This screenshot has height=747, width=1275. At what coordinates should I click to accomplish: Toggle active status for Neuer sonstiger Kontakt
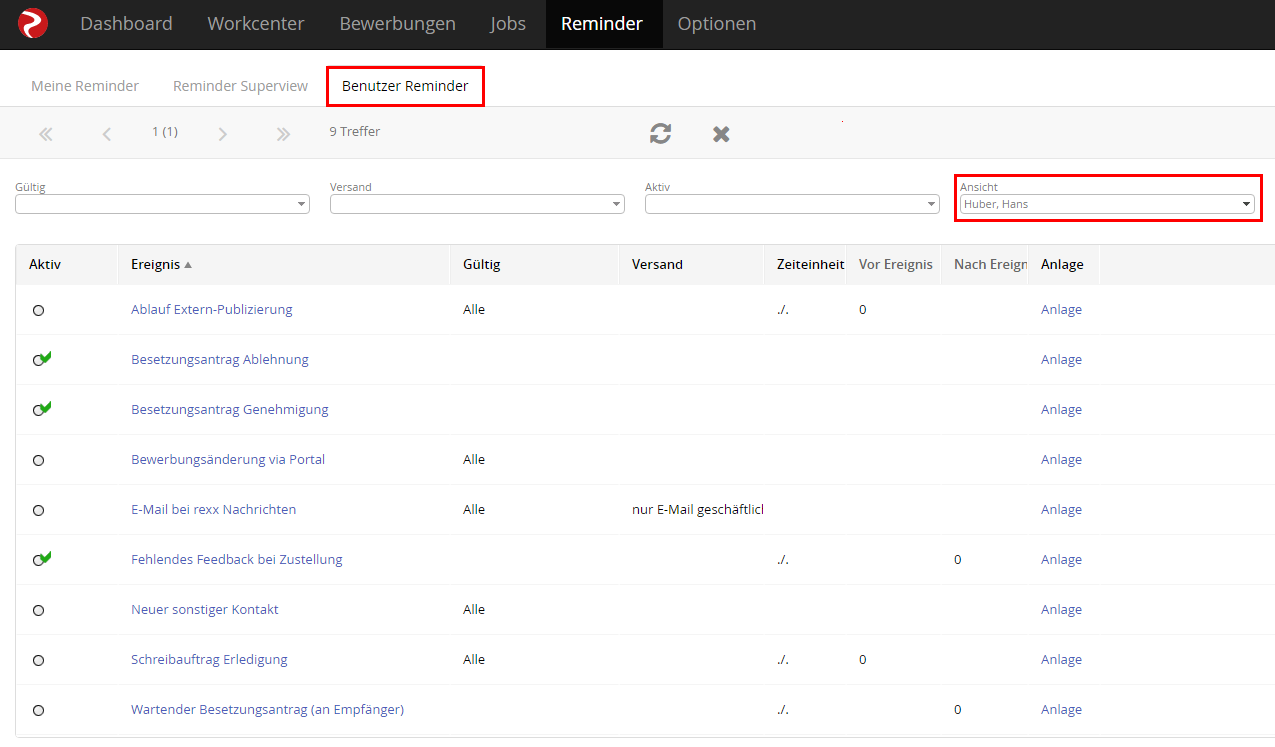pyautogui.click(x=38, y=610)
